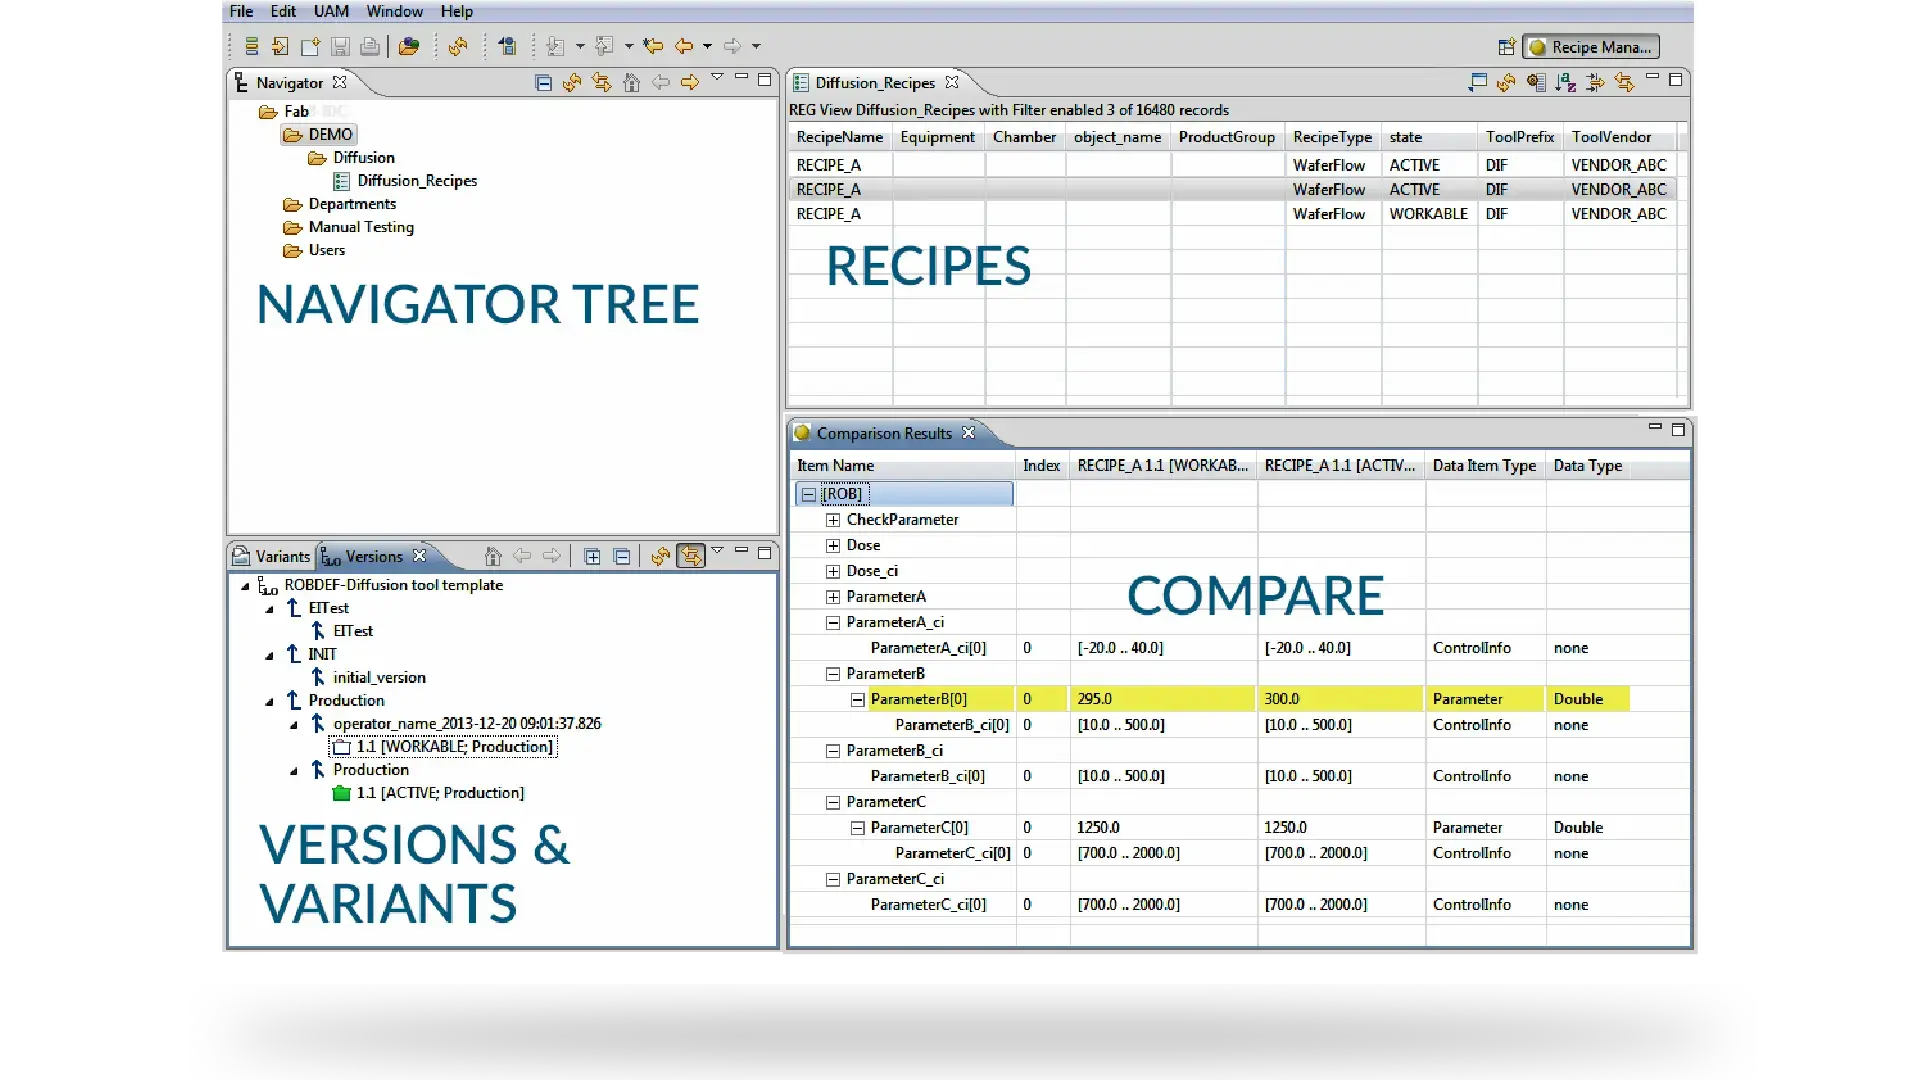Open the dropdown next to the back arrow
This screenshot has height=1080, width=1920.
click(707, 46)
